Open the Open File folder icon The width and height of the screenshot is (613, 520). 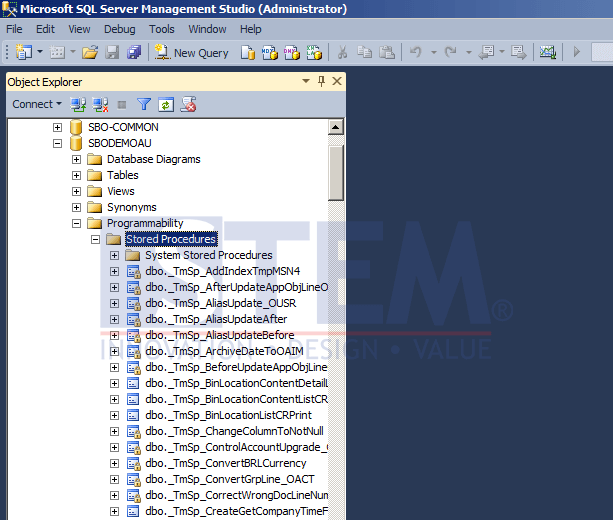90,52
